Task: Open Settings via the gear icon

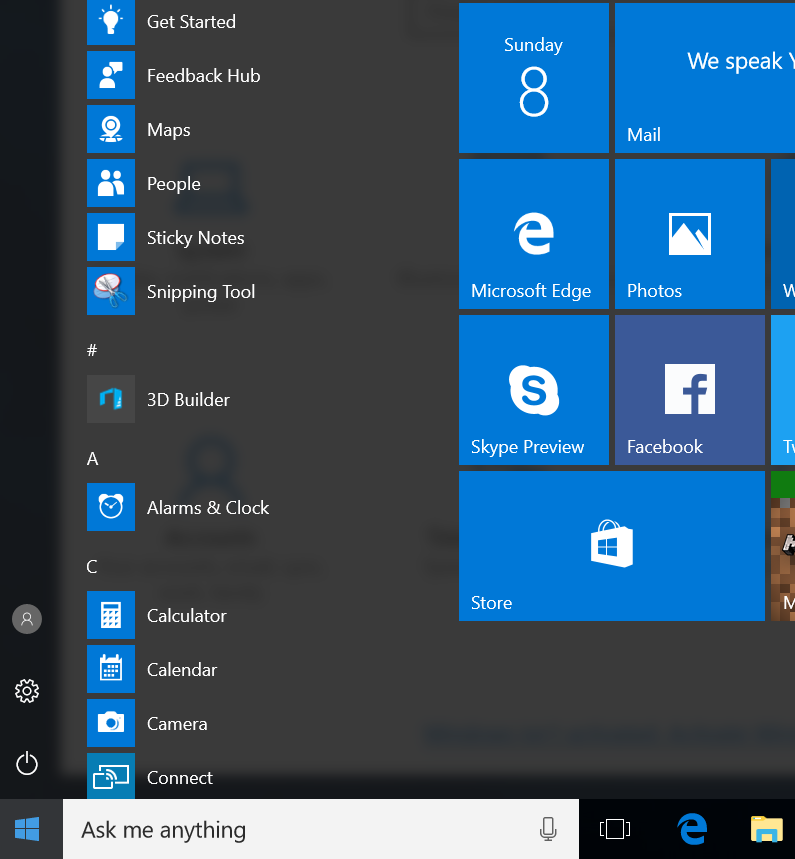Action: tap(27, 691)
